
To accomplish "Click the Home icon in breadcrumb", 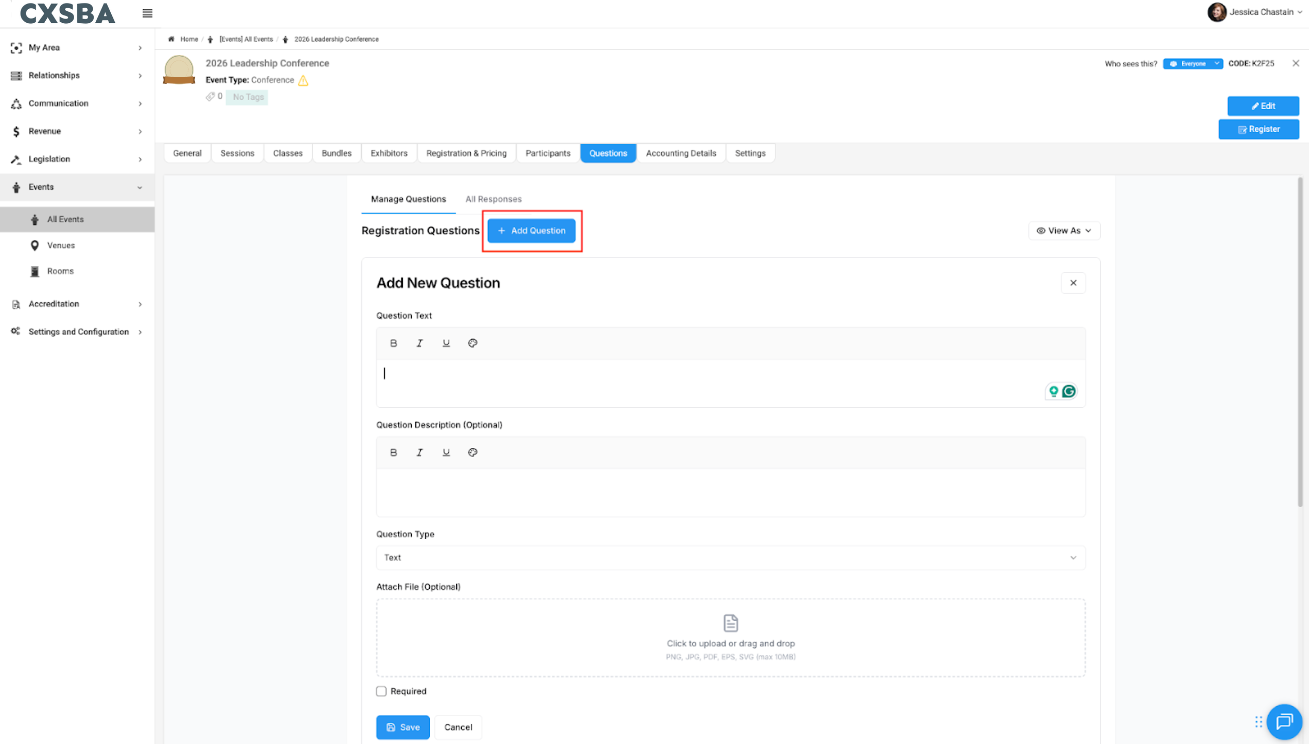I will (172, 39).
